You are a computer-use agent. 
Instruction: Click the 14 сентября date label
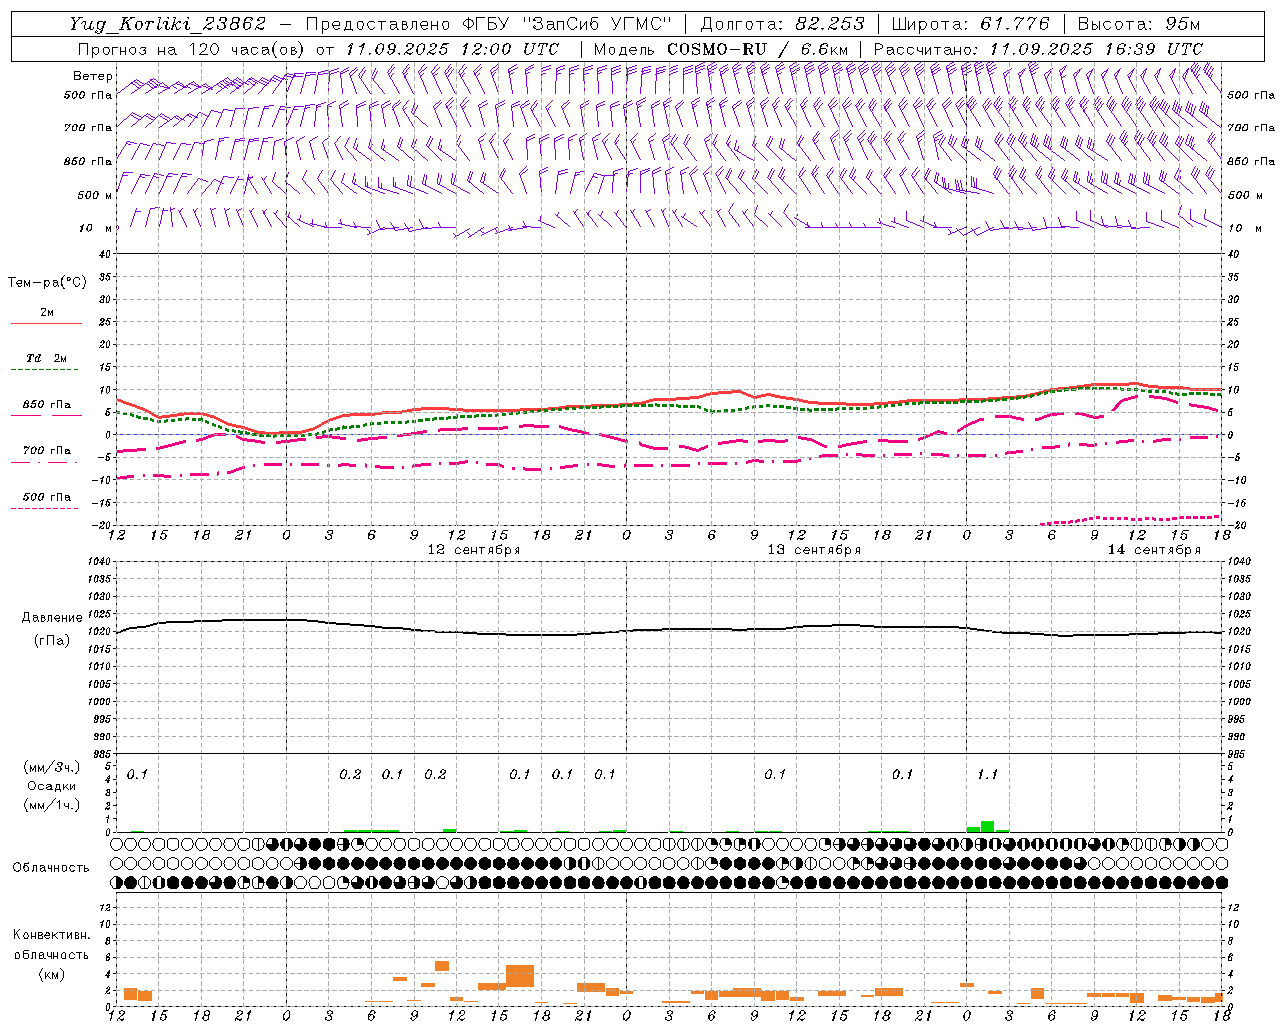[1154, 550]
